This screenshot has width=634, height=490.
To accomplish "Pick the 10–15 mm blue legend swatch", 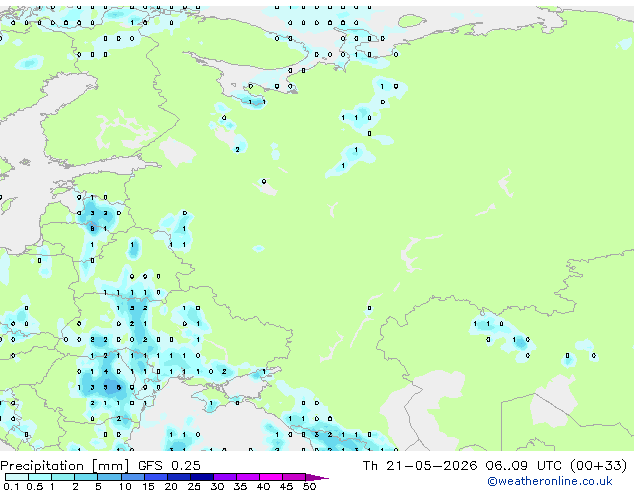I will 133,477.
